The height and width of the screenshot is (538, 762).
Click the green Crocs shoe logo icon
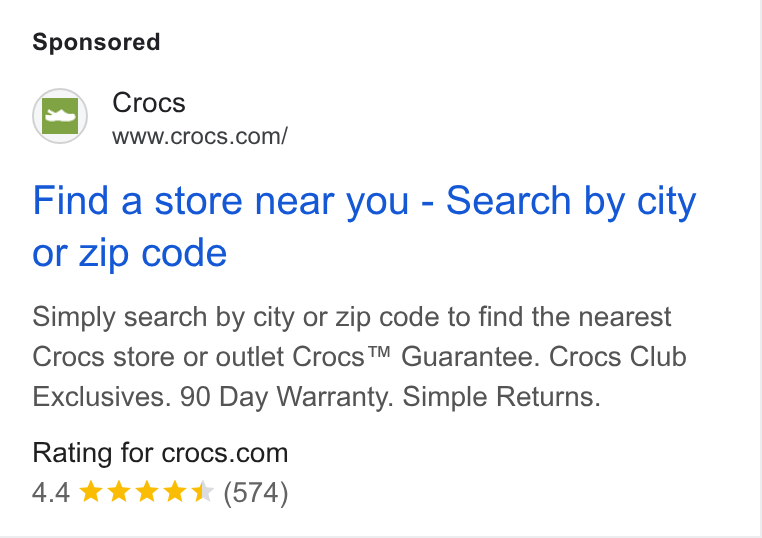pos(60,116)
